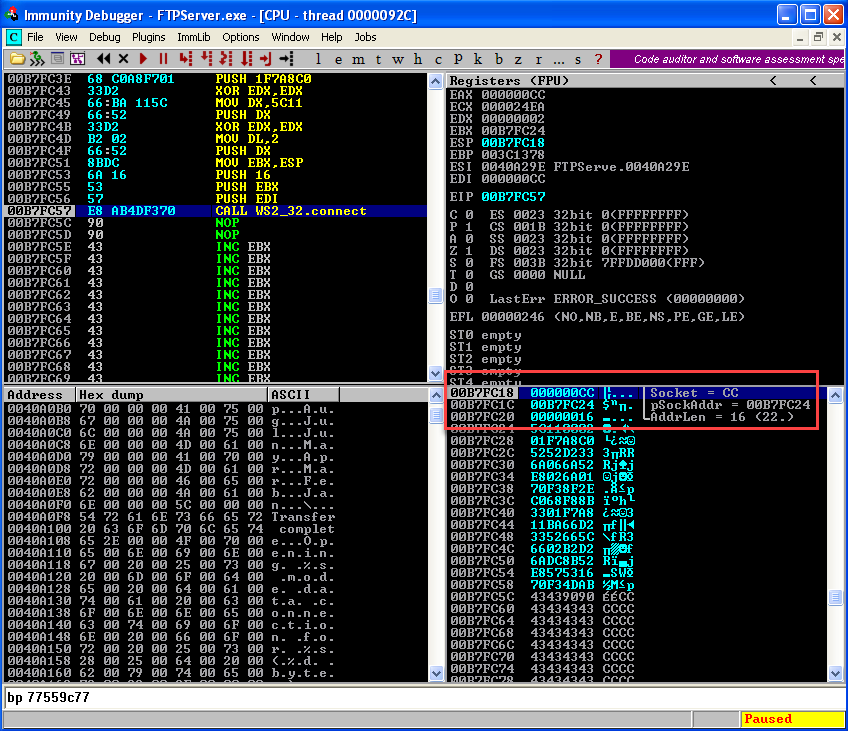Viewport: 848px width, 731px height.
Task: Close the debugged program with the X icon
Action: click(x=123, y=59)
